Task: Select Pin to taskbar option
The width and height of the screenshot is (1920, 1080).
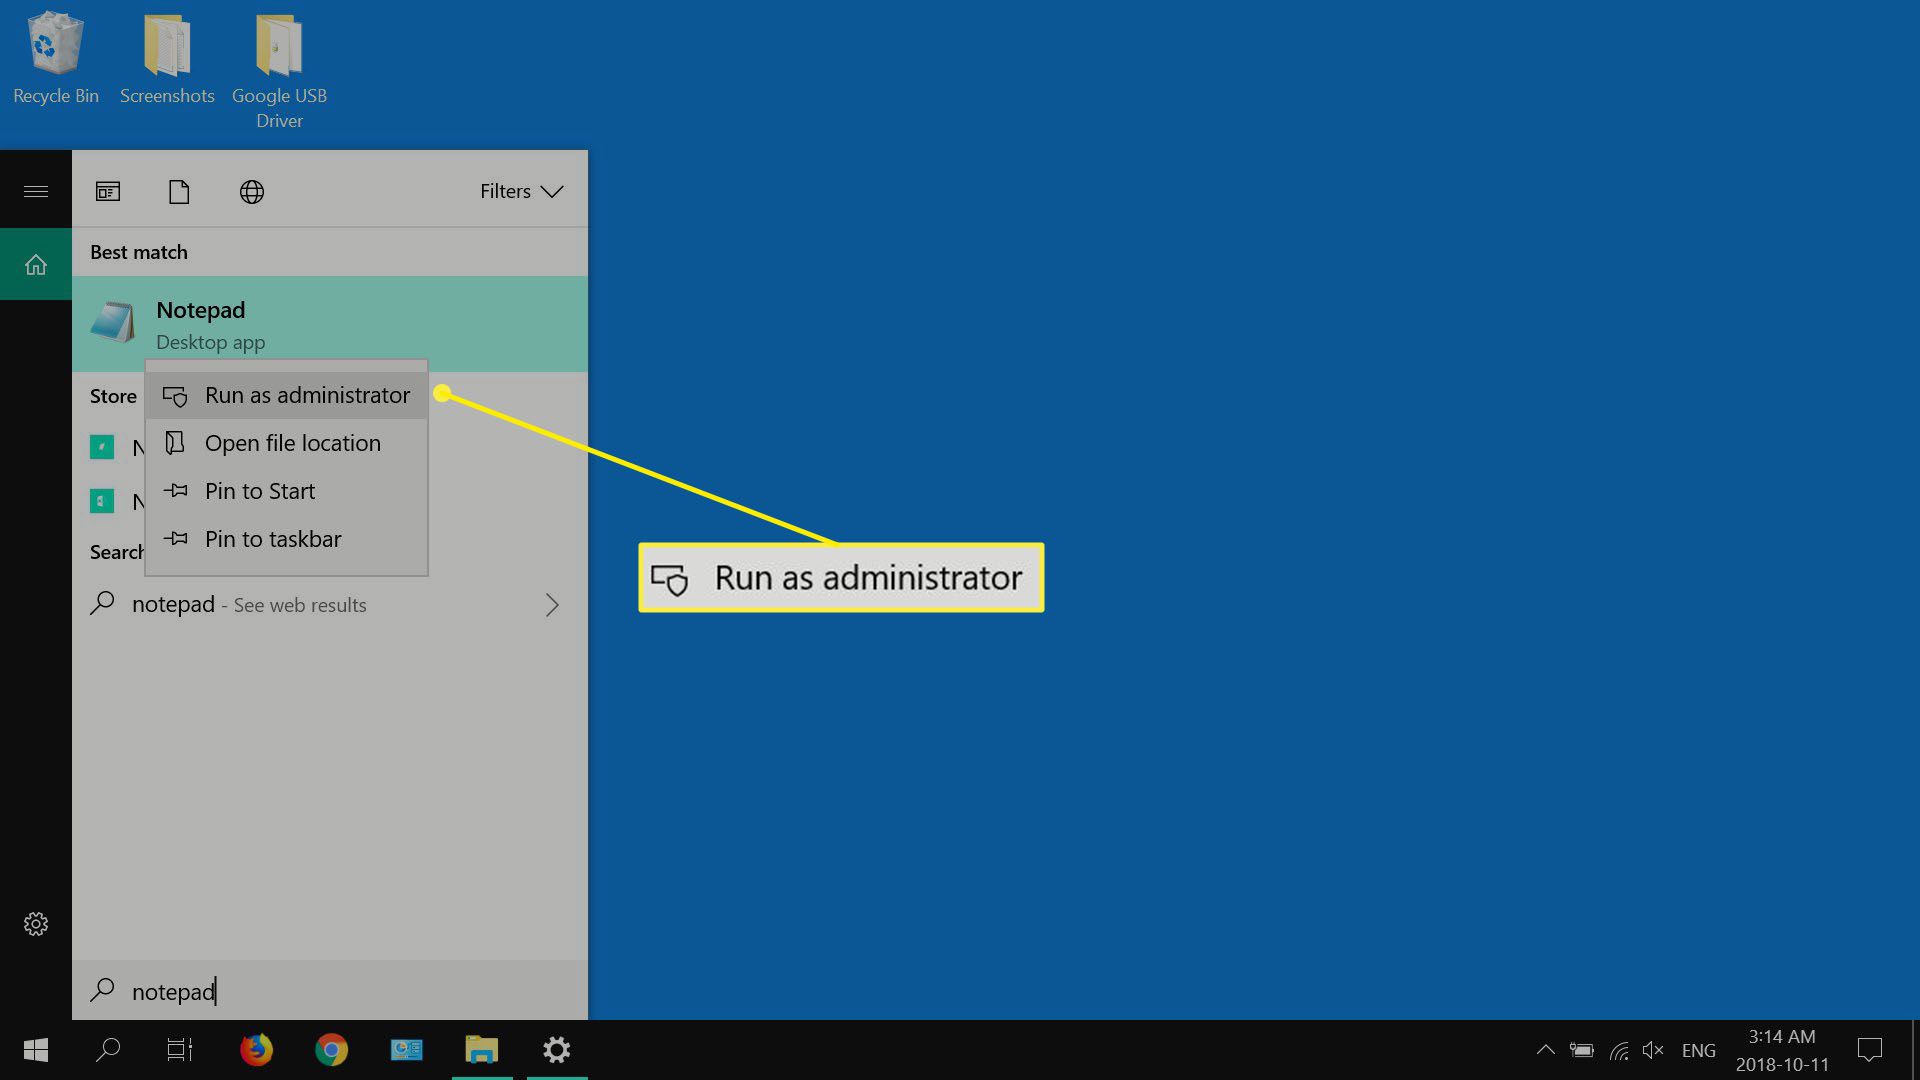Action: coord(273,538)
